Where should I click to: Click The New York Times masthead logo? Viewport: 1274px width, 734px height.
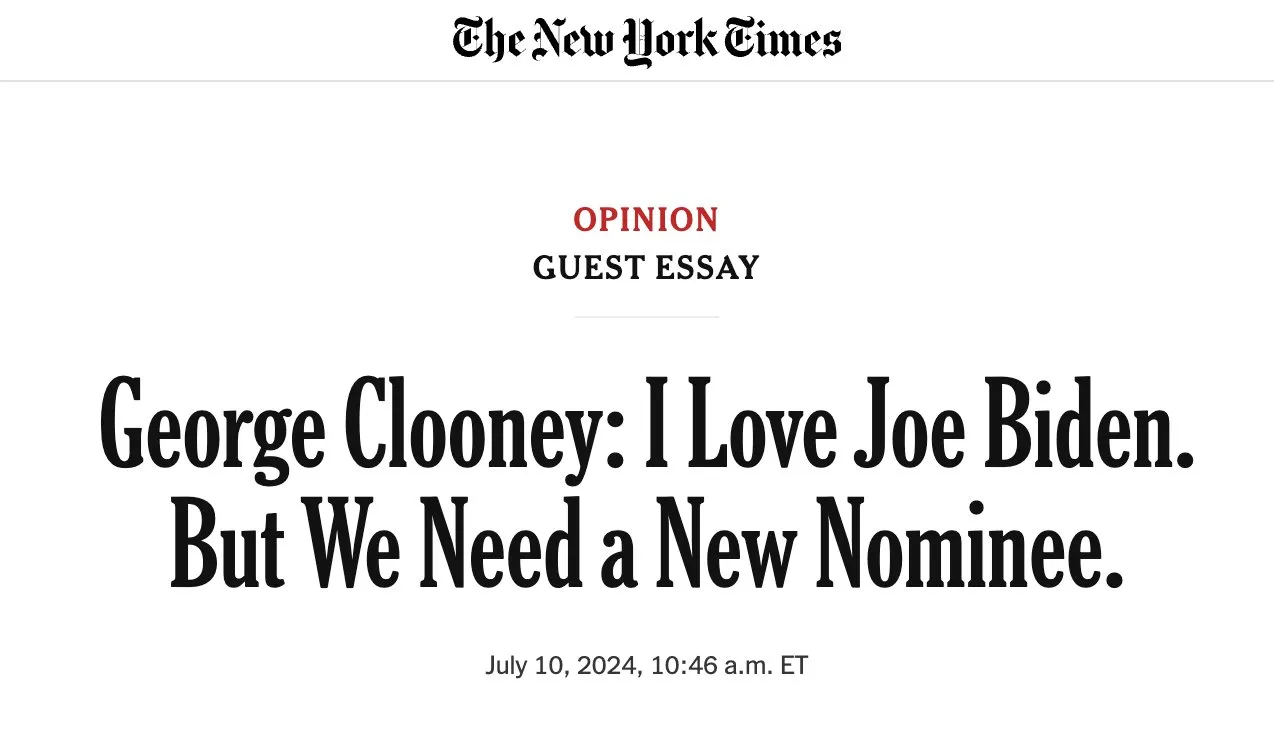tap(646, 40)
